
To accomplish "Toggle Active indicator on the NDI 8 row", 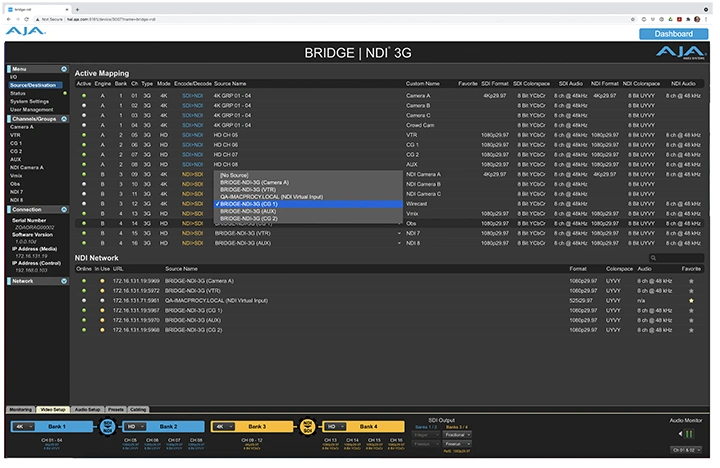I will 84,243.
